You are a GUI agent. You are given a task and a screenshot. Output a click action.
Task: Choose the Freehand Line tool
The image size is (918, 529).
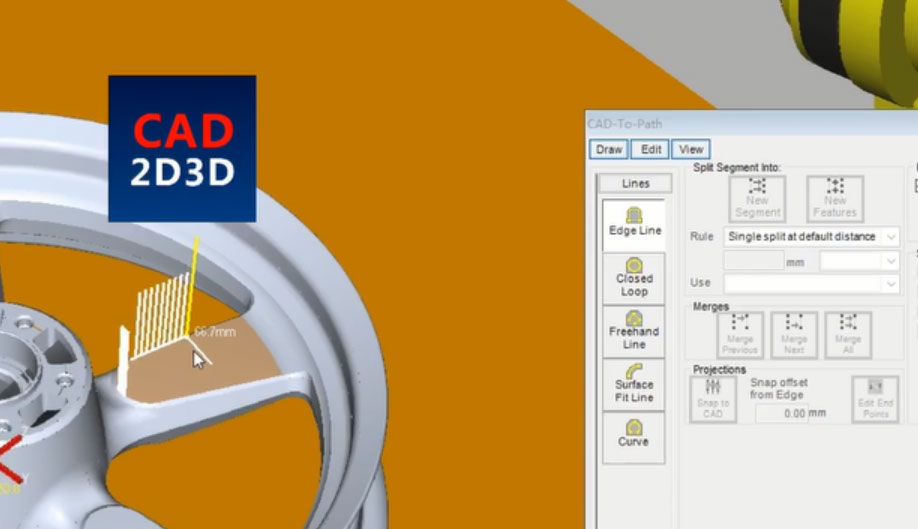[634, 331]
